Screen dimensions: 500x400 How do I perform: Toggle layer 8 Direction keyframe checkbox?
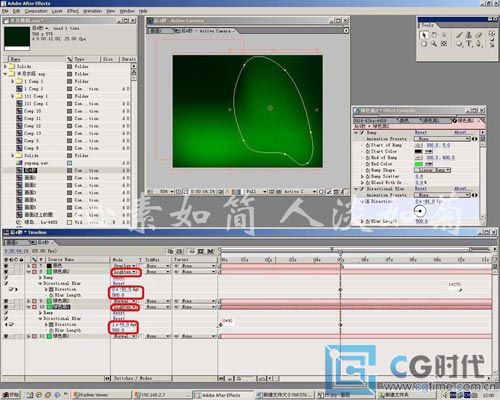[12, 289]
